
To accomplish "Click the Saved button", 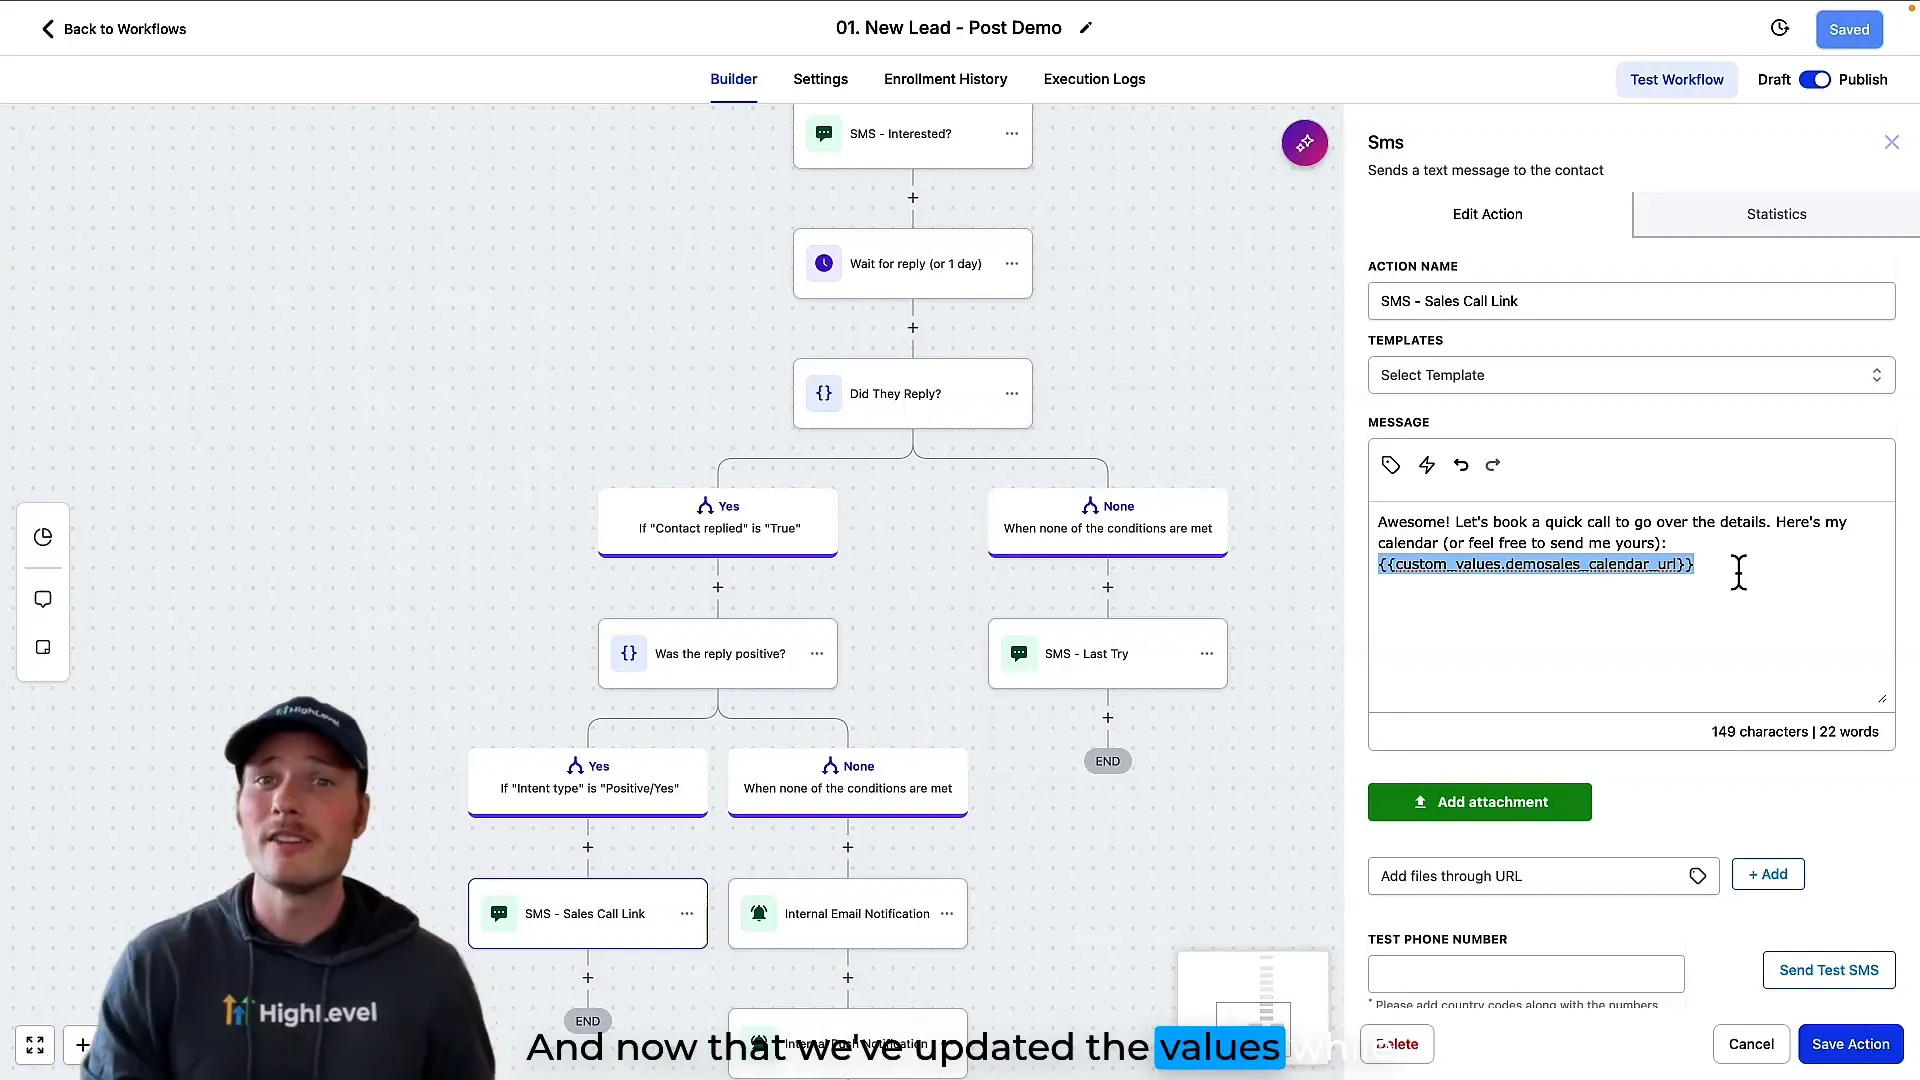I will click(1849, 30).
